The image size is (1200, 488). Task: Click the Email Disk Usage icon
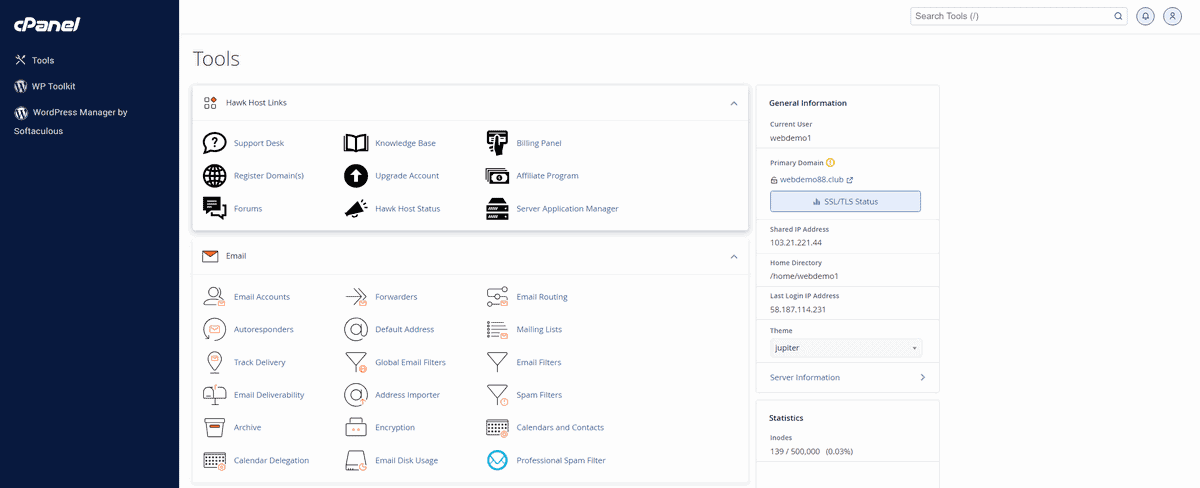coord(356,461)
